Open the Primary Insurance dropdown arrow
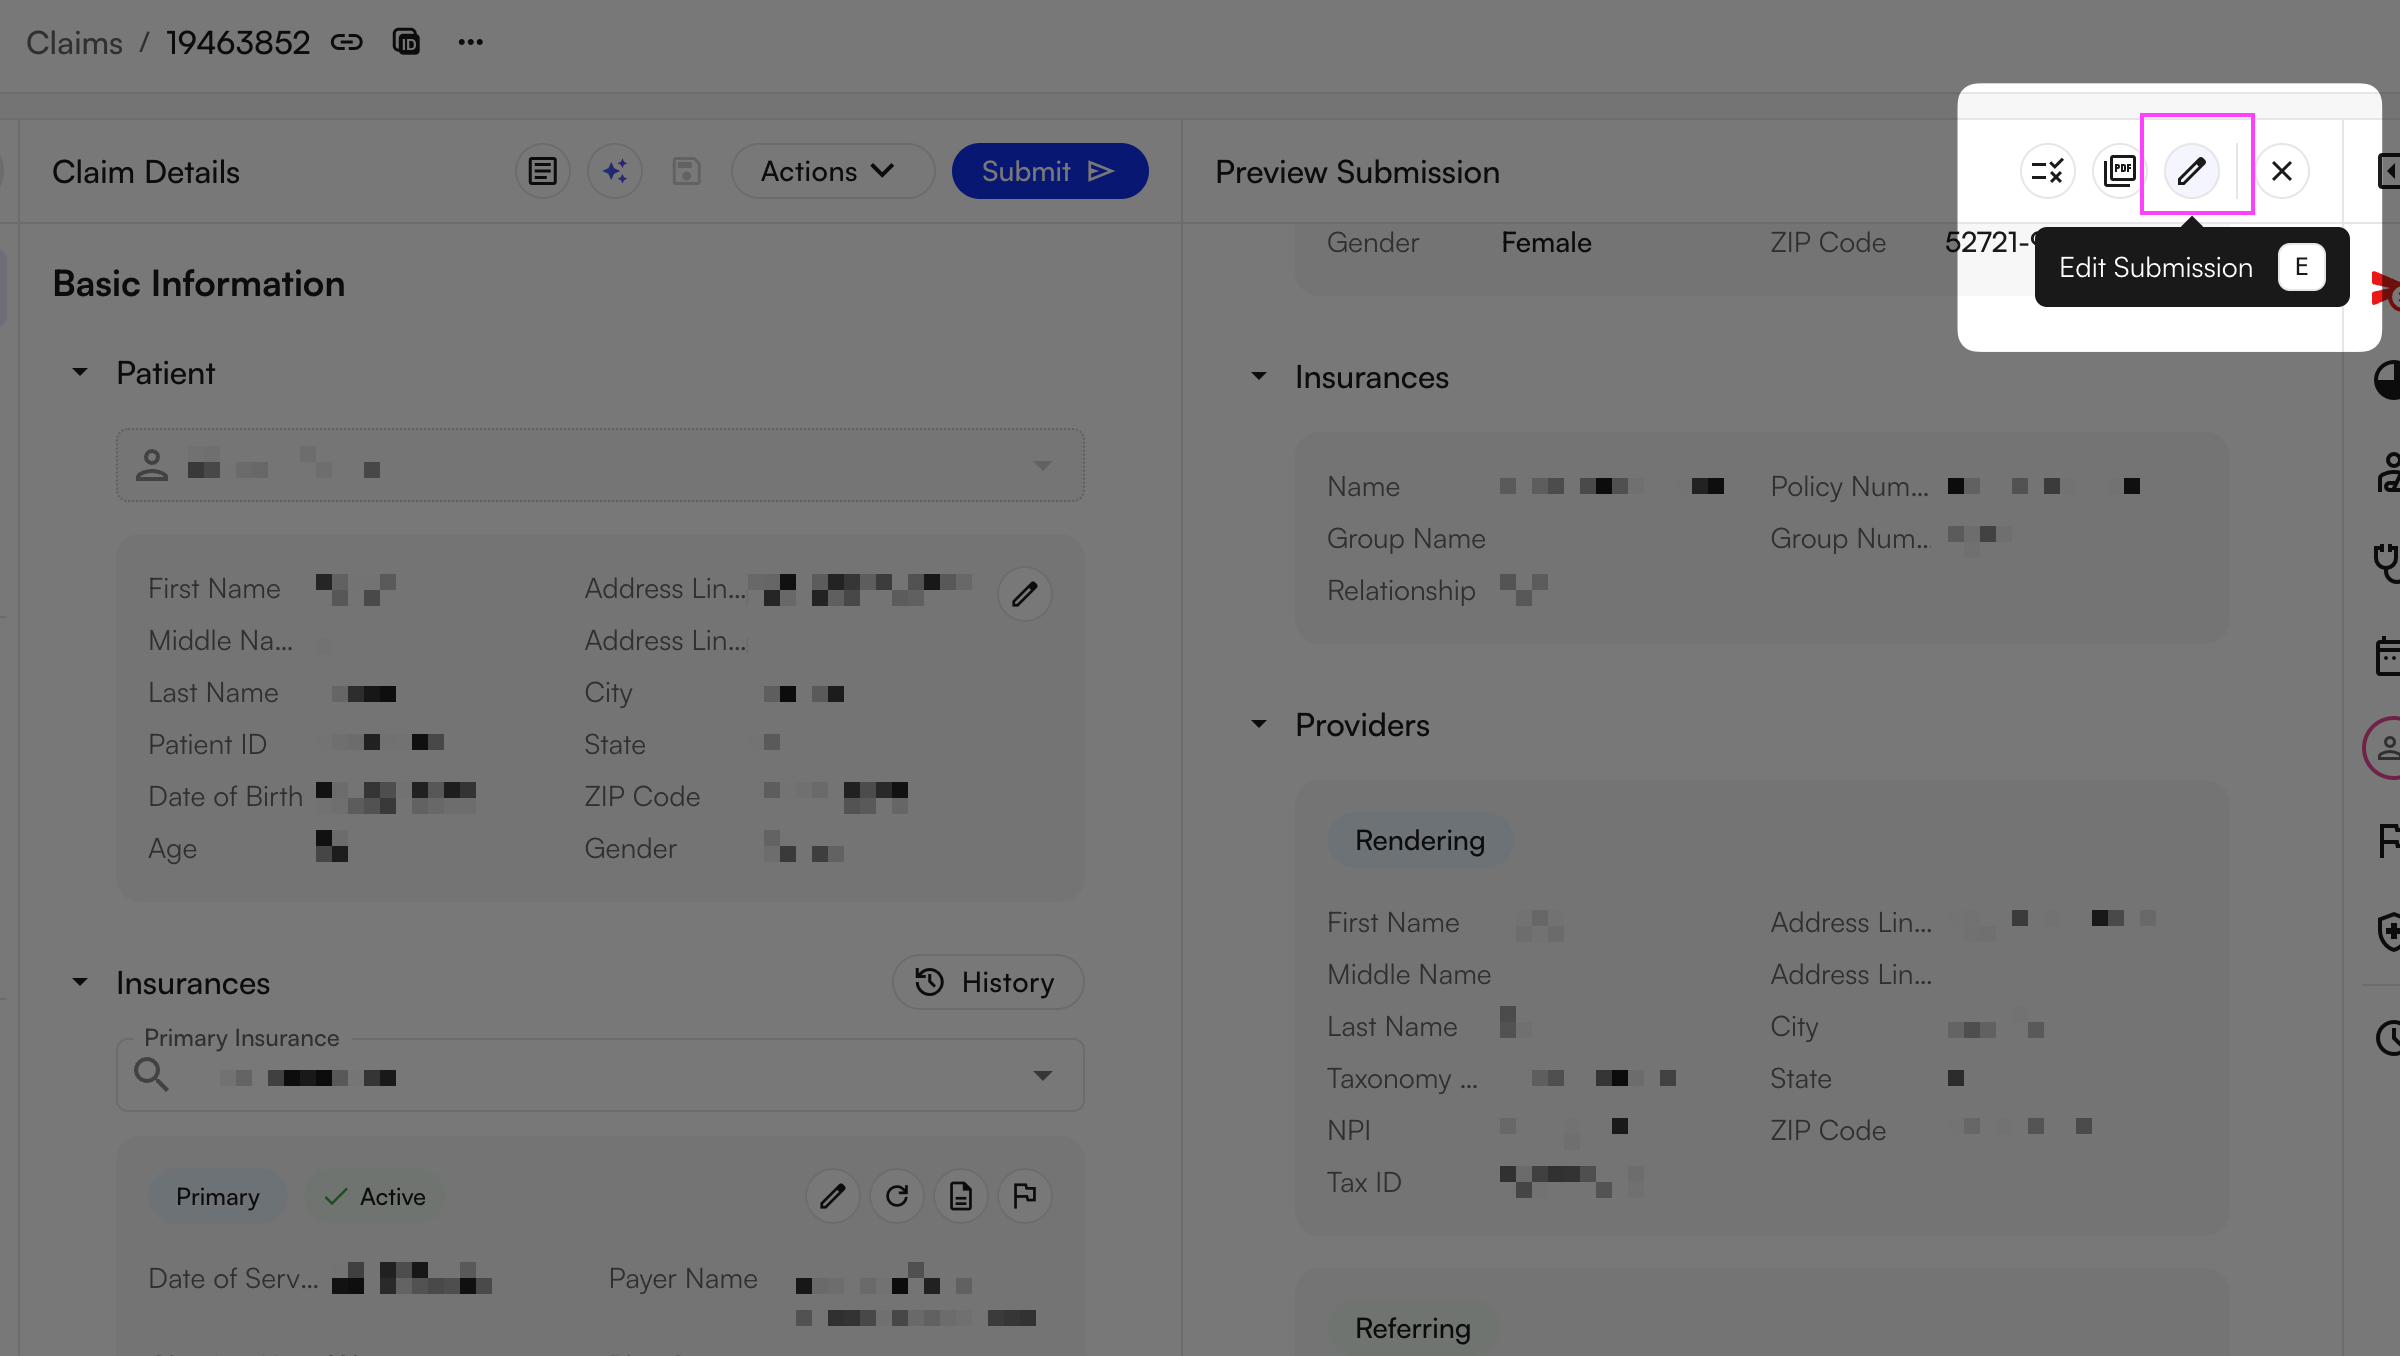The width and height of the screenshot is (2400, 1356). click(x=1043, y=1075)
